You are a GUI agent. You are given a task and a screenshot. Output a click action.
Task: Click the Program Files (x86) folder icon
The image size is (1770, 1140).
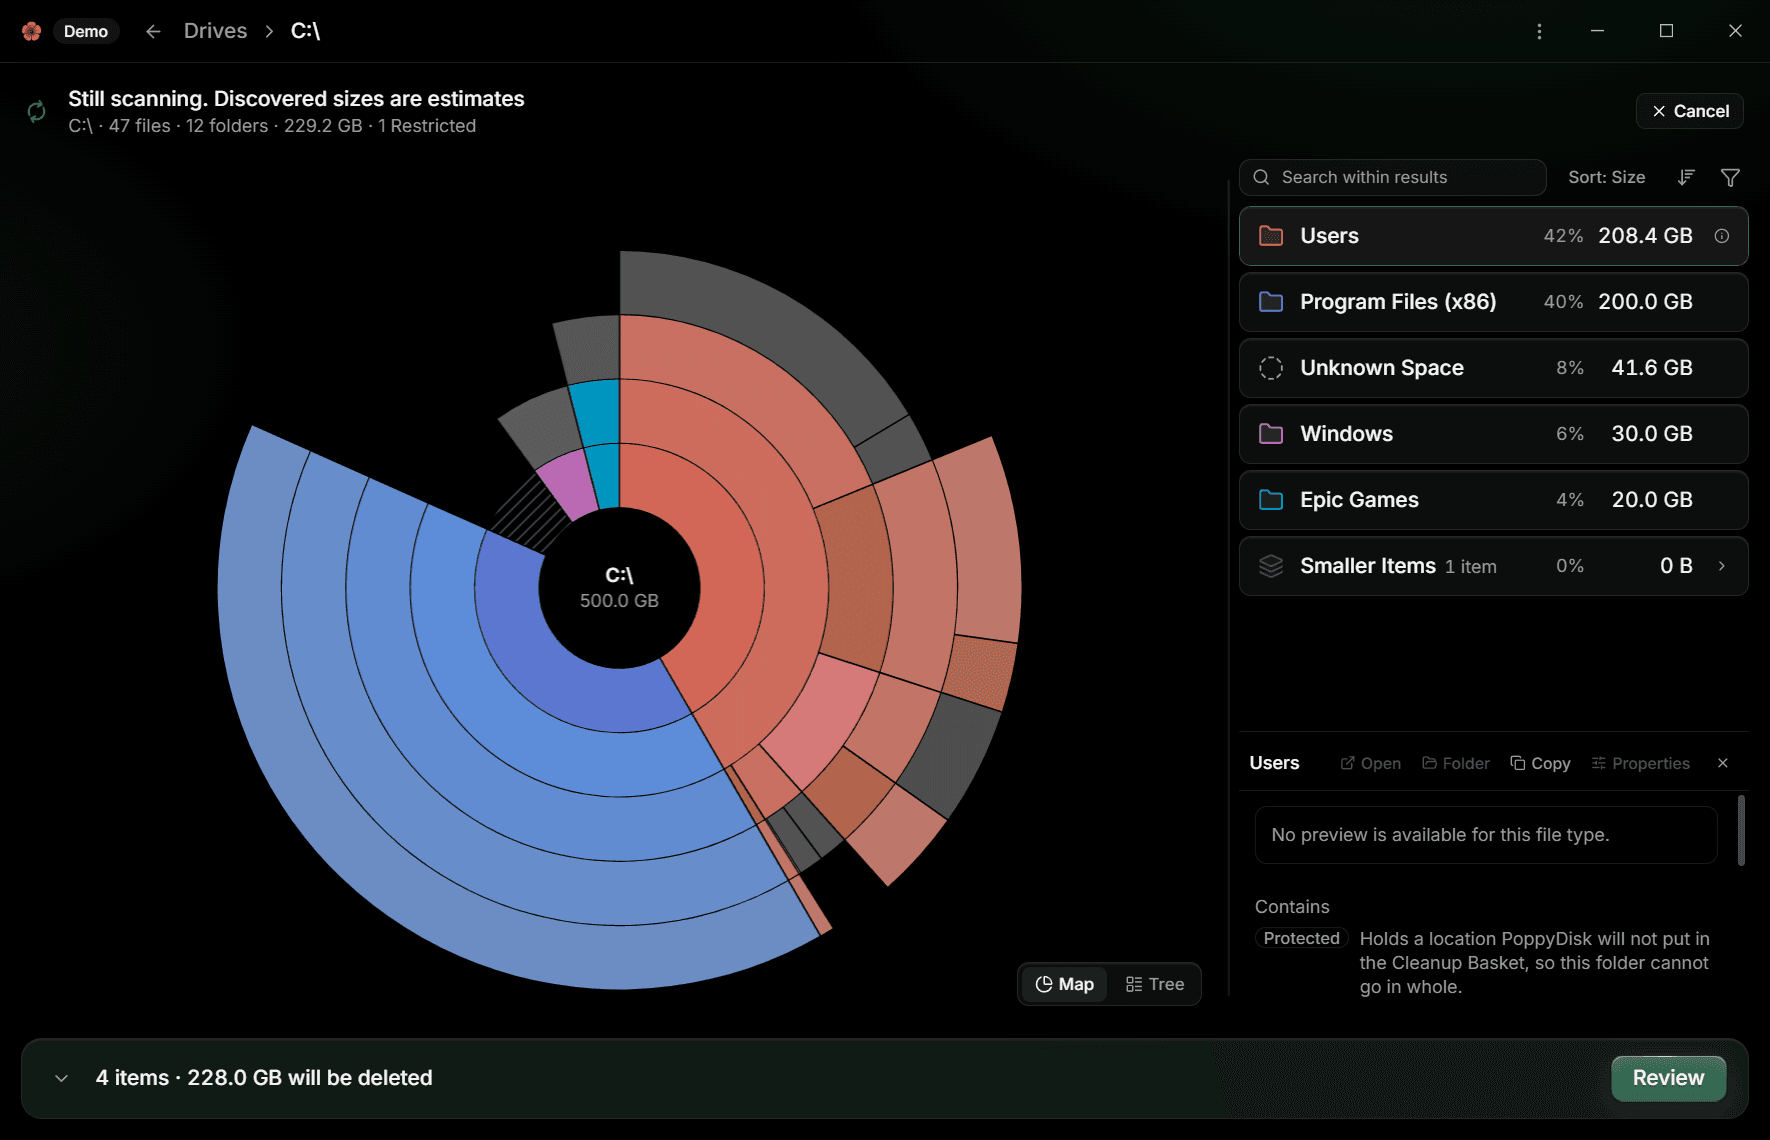tap(1271, 302)
